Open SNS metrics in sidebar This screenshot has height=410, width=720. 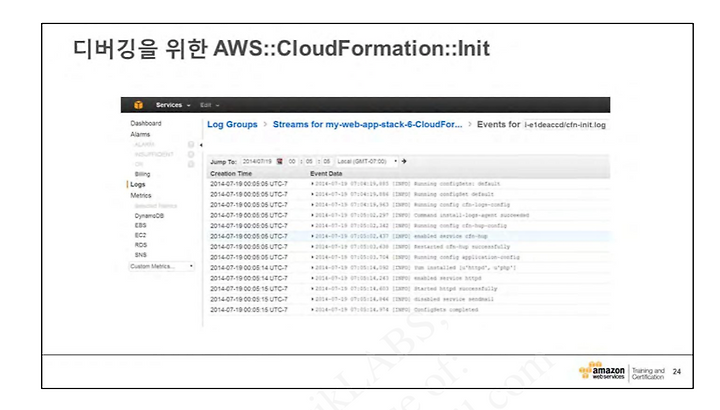[x=141, y=255]
